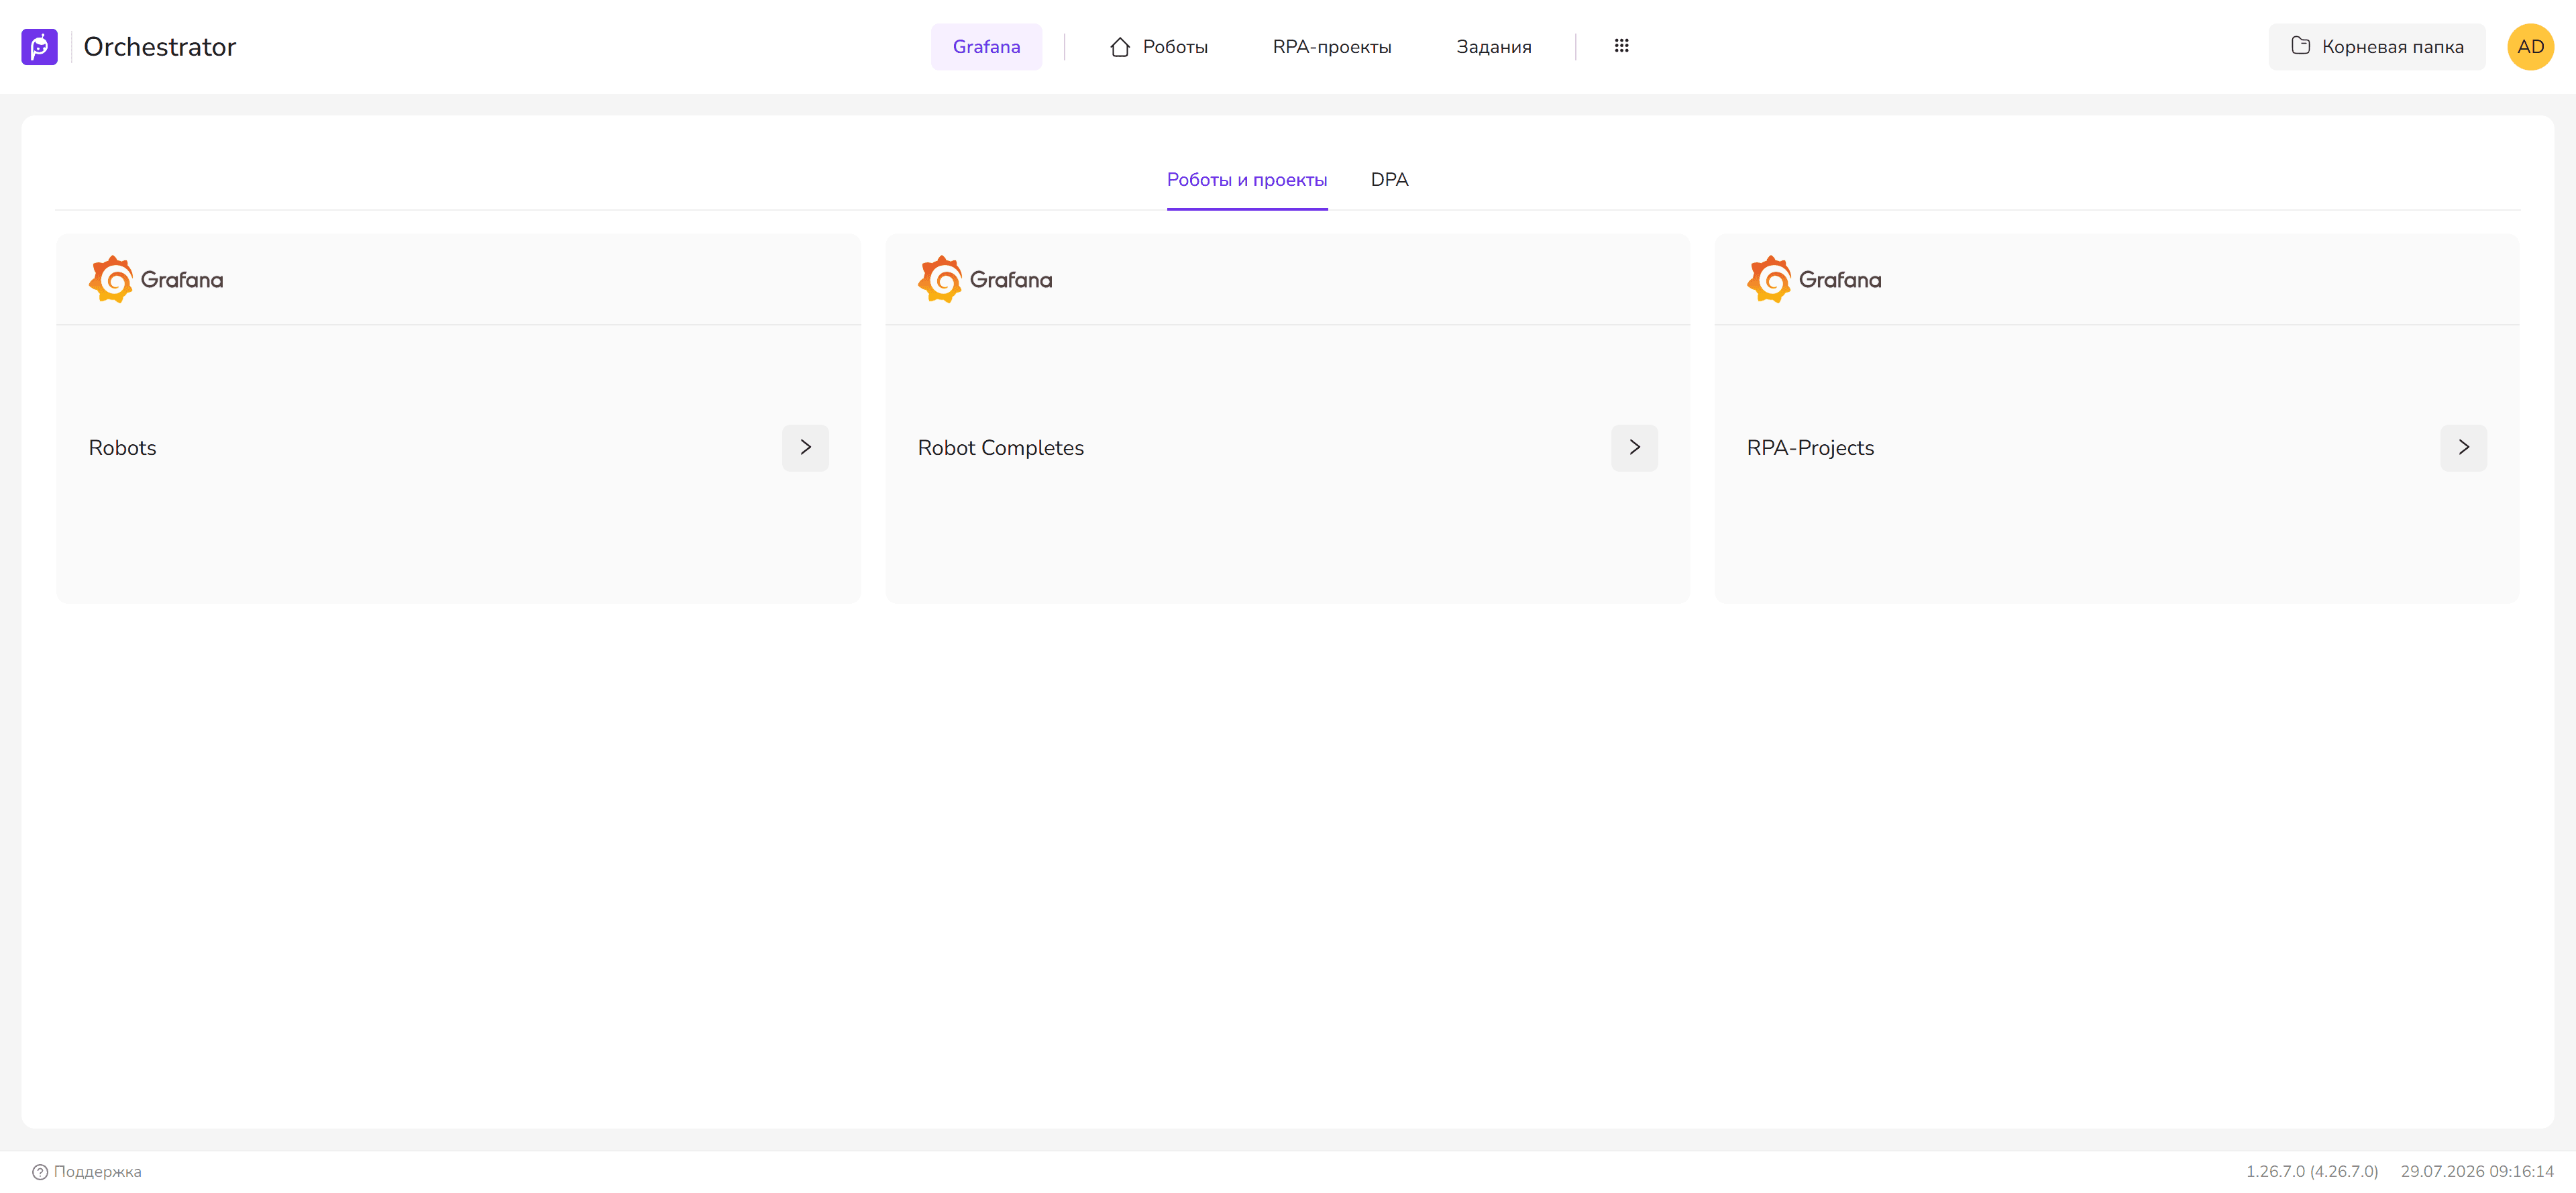Open the Robot Completes dashboard arrow
The width and height of the screenshot is (2576, 1193).
click(1634, 447)
